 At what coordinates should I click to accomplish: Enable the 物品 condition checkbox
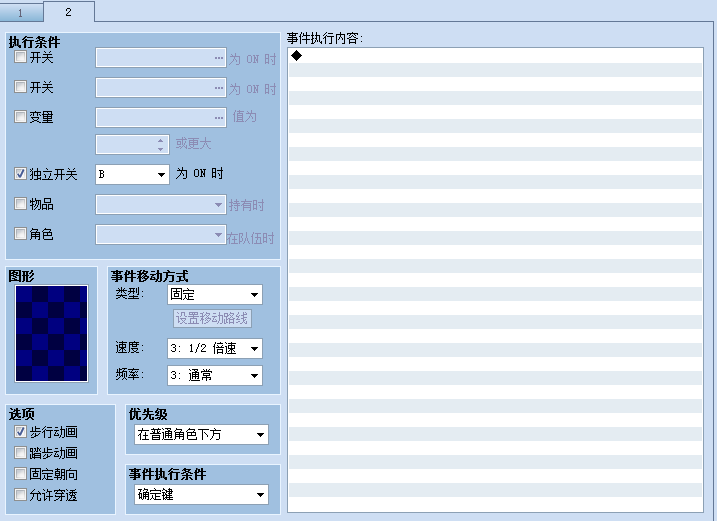[x=20, y=204]
